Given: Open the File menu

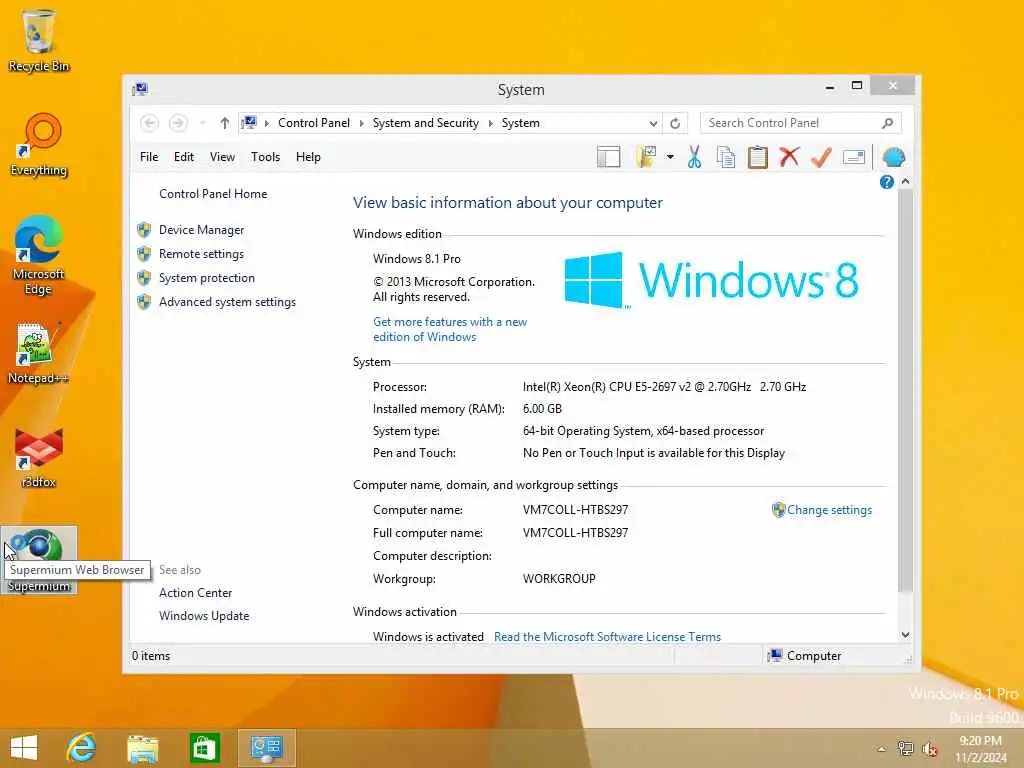Looking at the screenshot, I should 149,157.
